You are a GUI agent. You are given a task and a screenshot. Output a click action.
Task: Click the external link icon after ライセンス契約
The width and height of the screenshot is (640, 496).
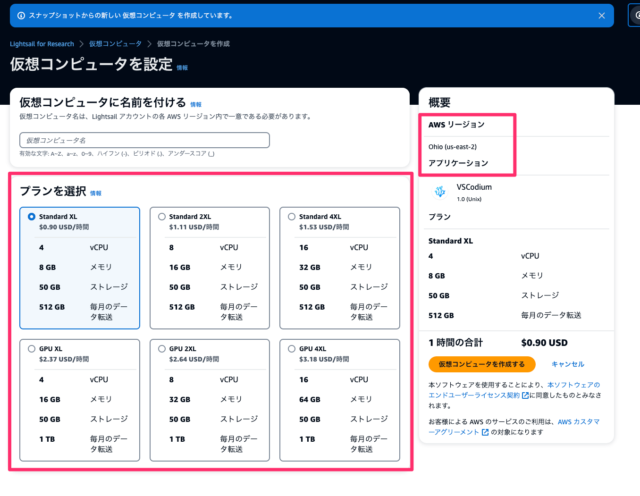[x=525, y=395]
